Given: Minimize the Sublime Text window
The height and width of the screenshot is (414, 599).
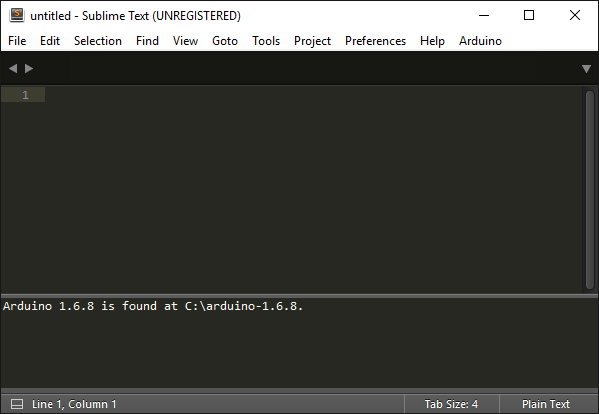Looking at the screenshot, I should point(484,15).
